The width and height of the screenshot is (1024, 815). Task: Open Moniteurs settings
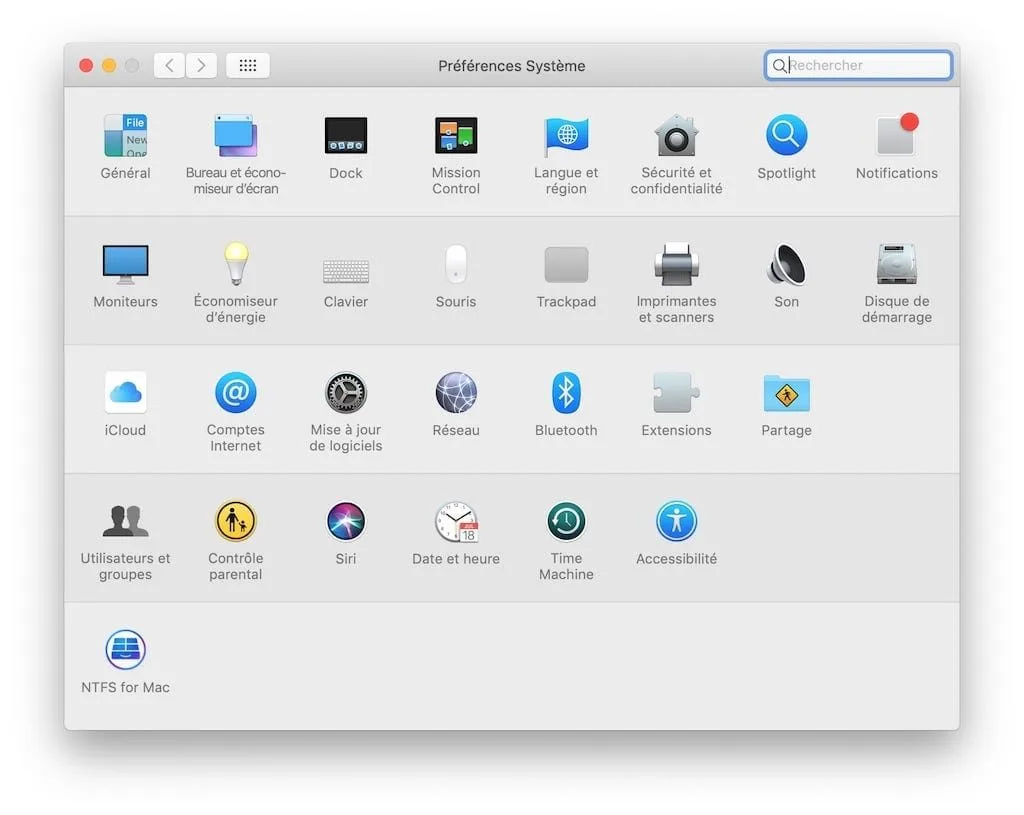click(125, 263)
